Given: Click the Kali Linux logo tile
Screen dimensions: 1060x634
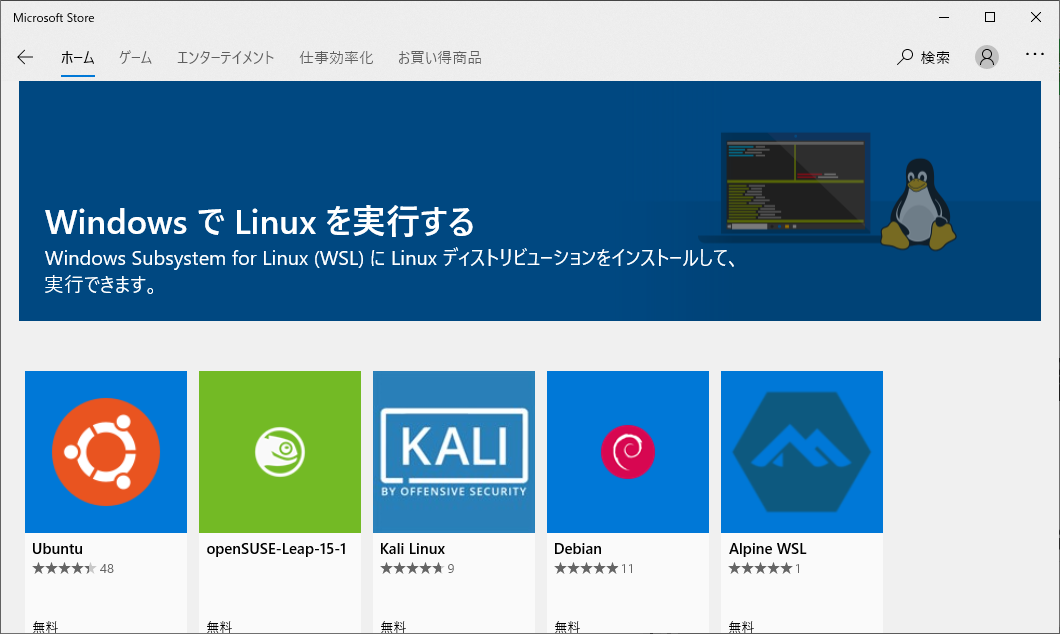Looking at the screenshot, I should point(454,452).
